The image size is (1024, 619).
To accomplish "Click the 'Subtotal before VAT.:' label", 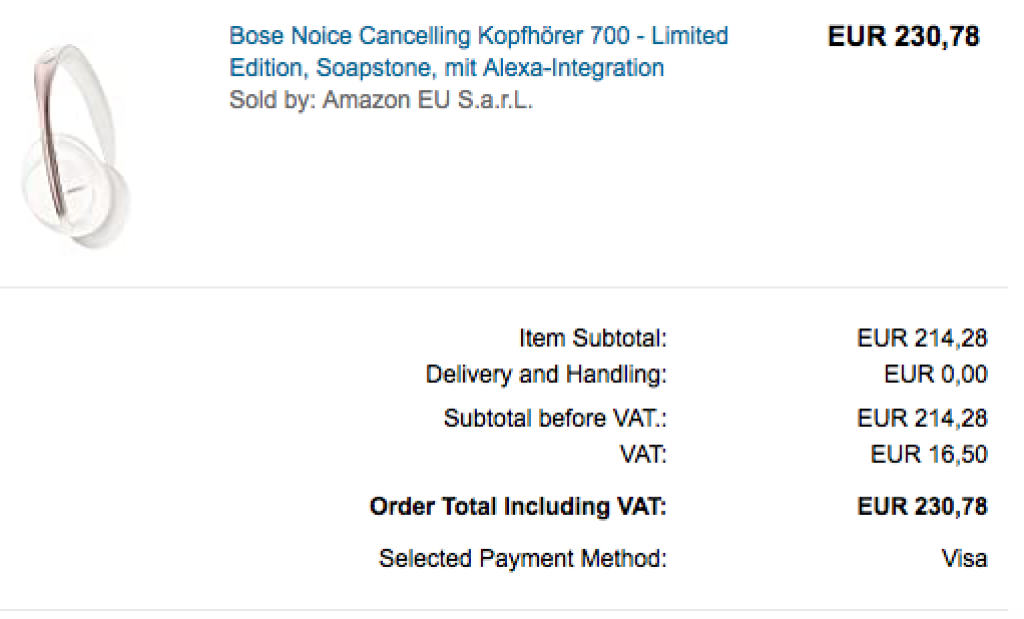I will (x=555, y=418).
